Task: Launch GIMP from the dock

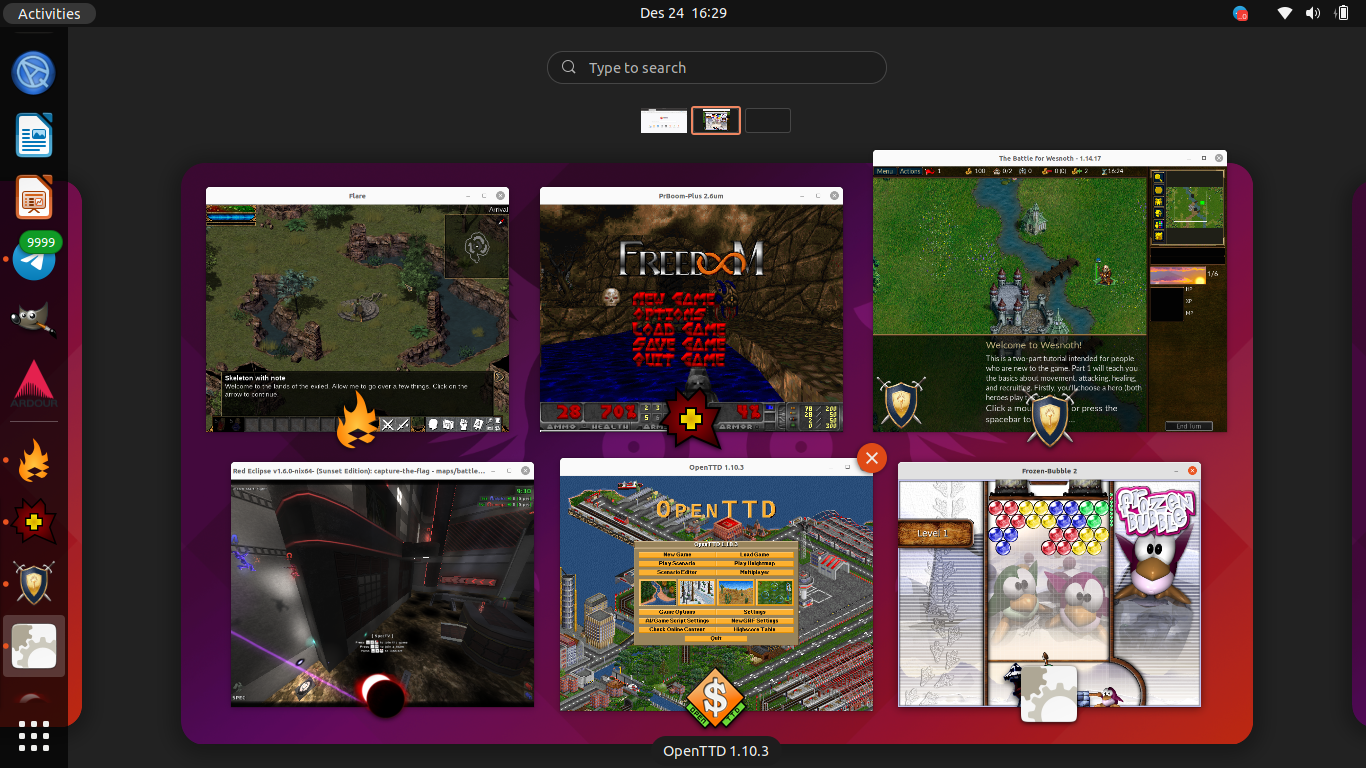Action: (x=34, y=320)
